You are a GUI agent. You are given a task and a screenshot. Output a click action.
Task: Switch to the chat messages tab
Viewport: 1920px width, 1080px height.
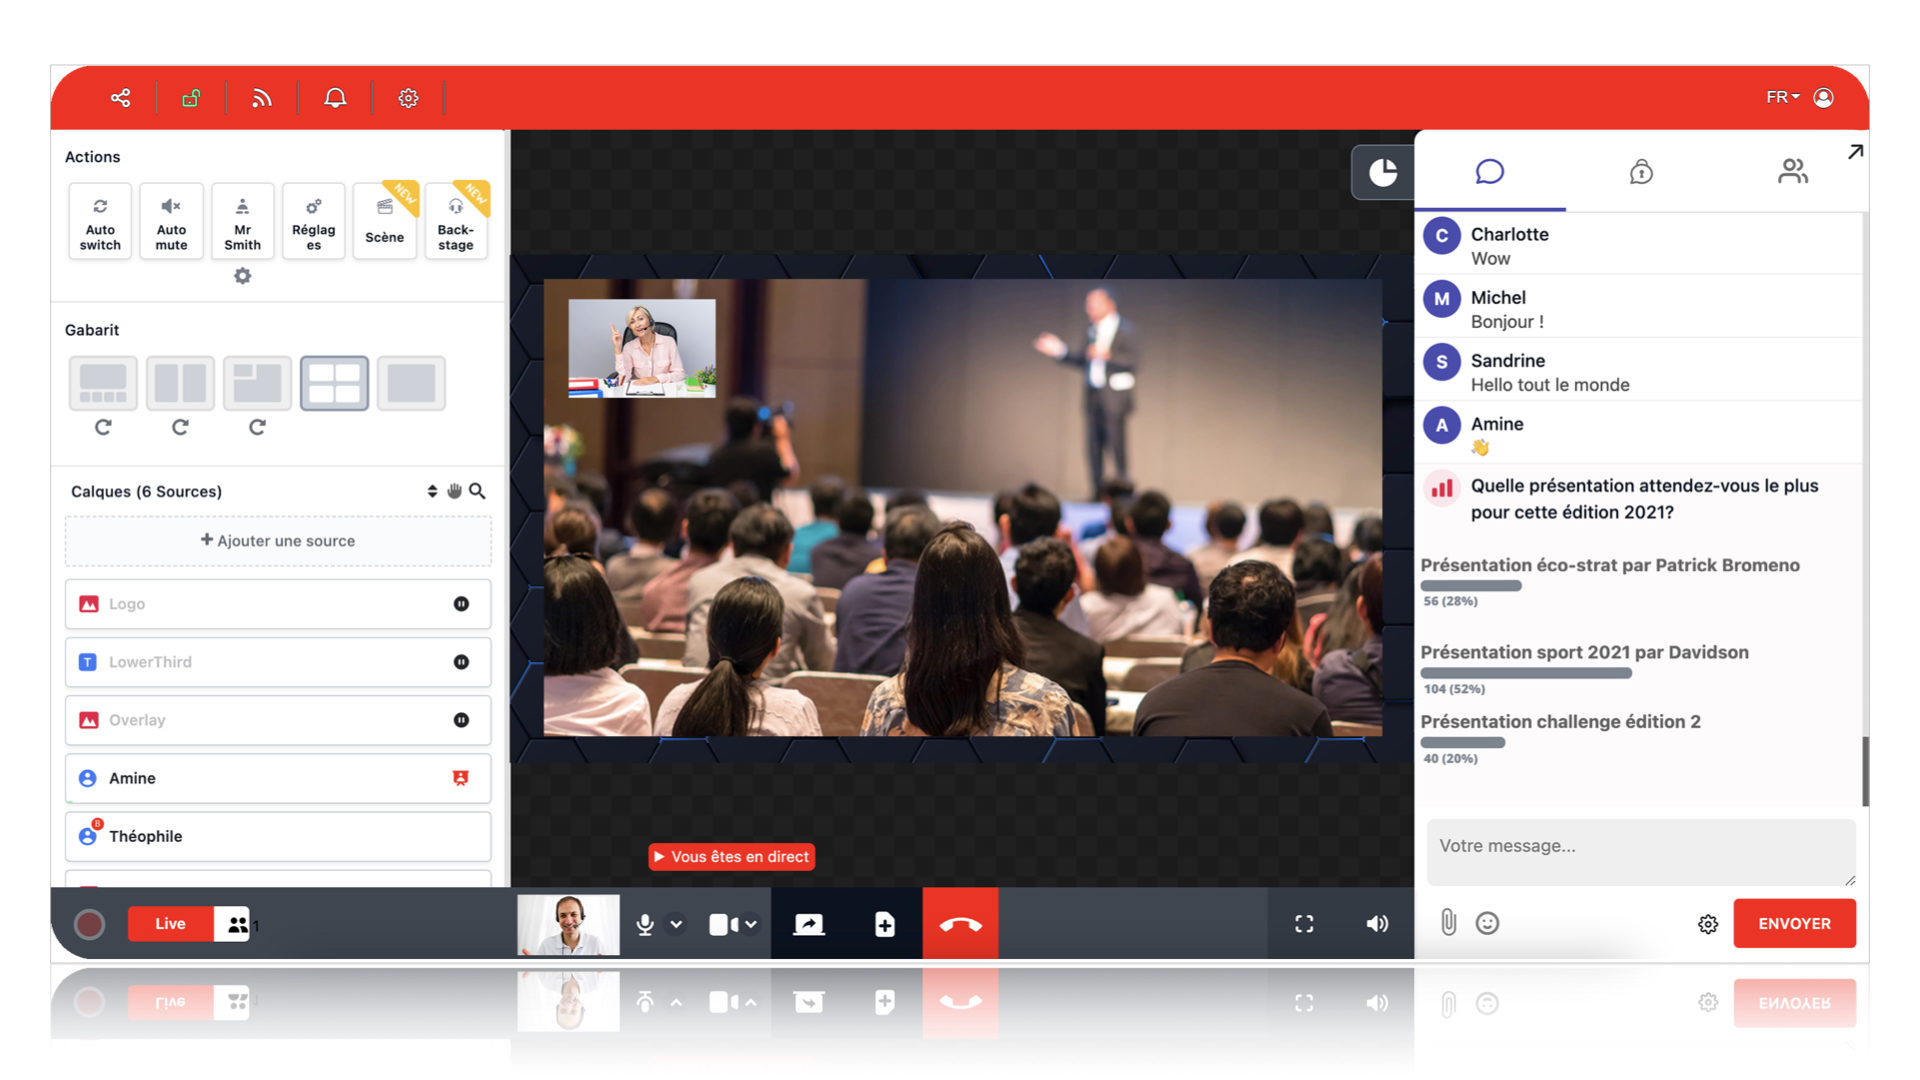(x=1489, y=171)
